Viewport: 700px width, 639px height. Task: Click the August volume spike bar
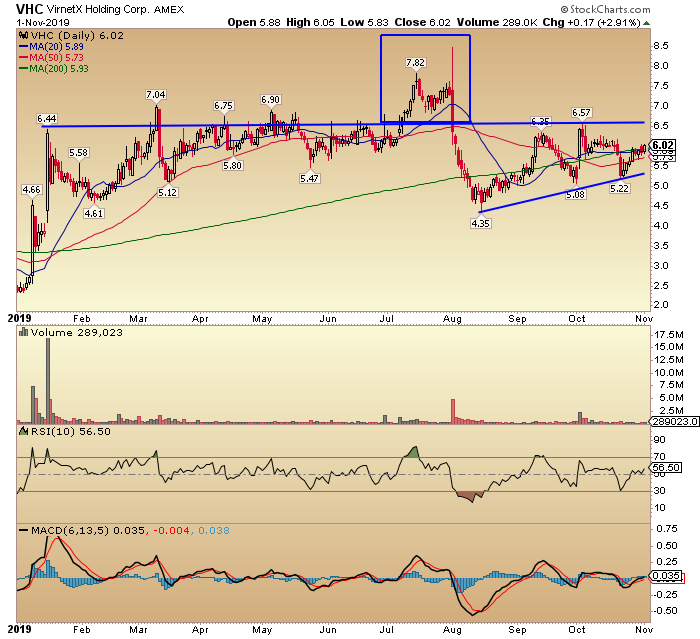point(453,411)
